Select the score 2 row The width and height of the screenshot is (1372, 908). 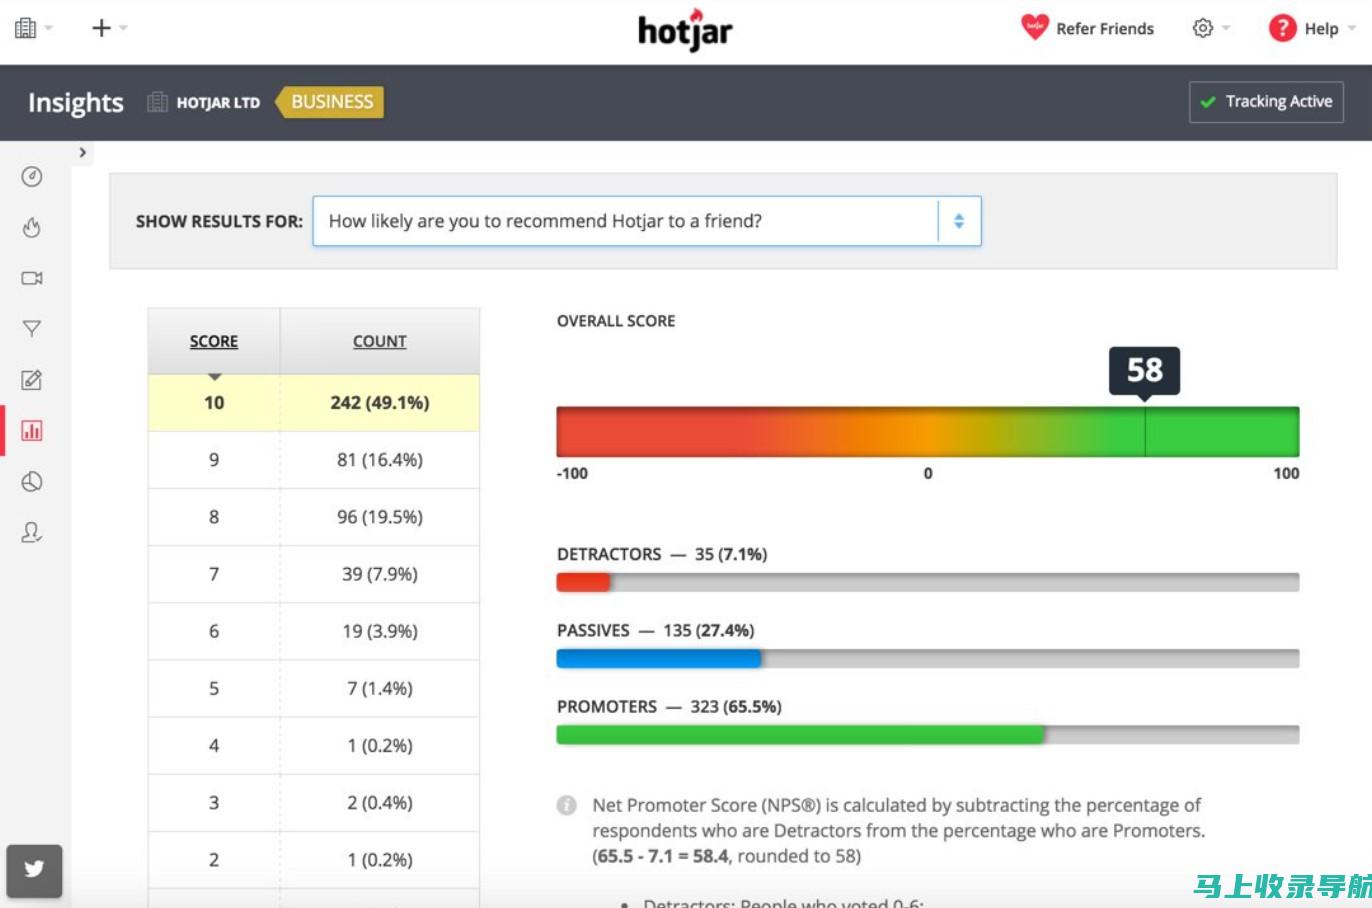(314, 859)
